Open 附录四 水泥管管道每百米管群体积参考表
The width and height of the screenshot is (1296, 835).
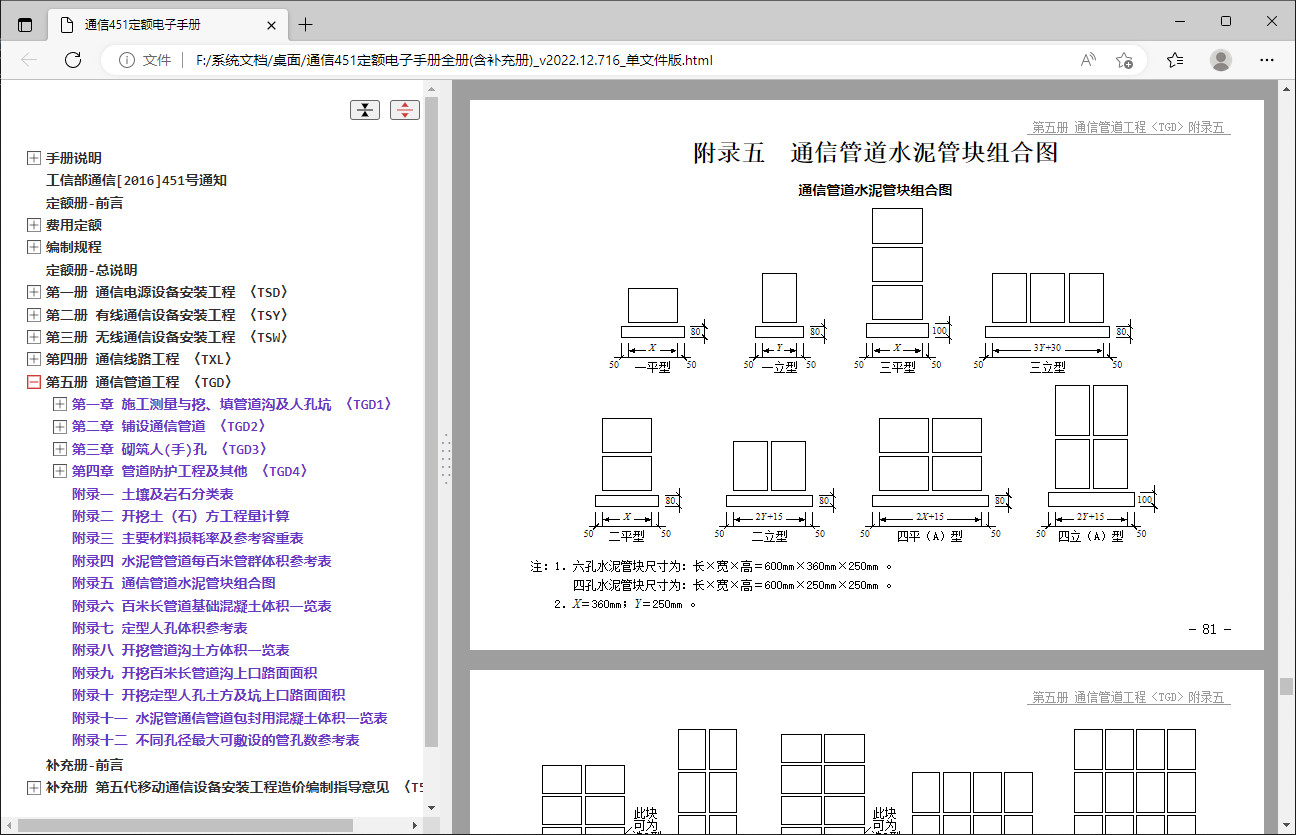point(202,561)
